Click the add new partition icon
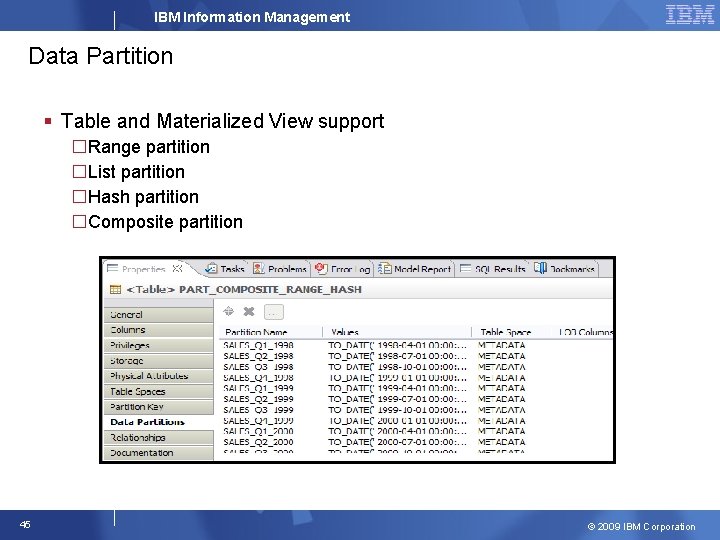This screenshot has width=720, height=540. pyautogui.click(x=228, y=312)
